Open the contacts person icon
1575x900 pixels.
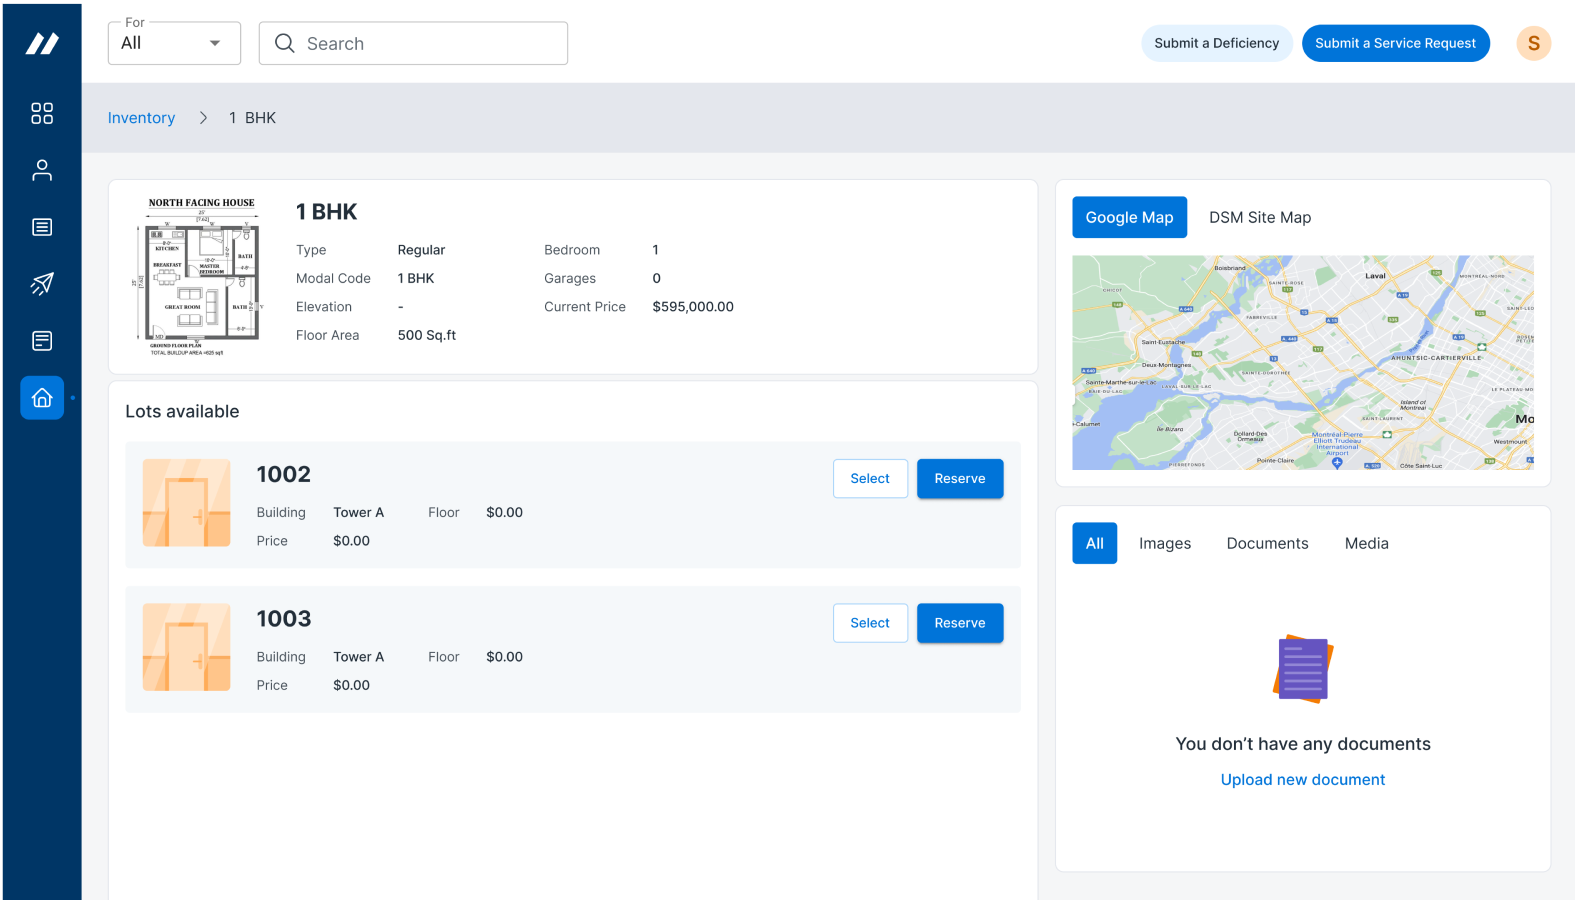coord(42,170)
